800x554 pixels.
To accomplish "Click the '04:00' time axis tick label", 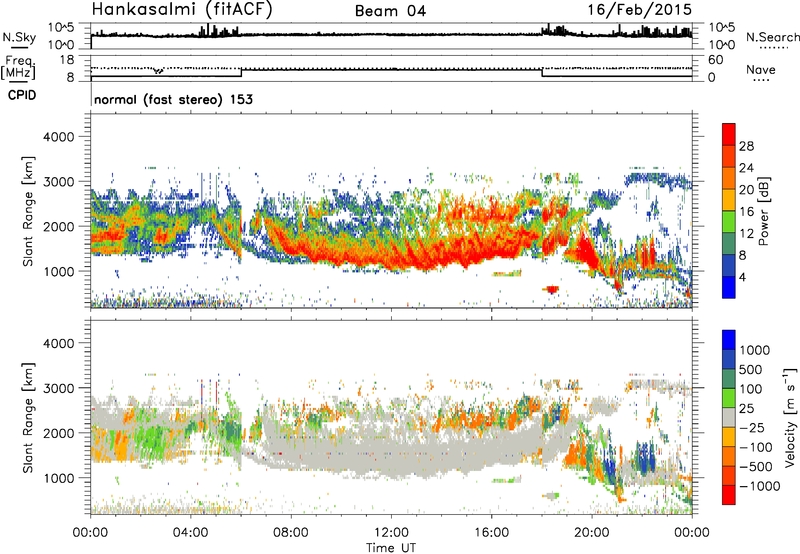I will (x=190, y=533).
